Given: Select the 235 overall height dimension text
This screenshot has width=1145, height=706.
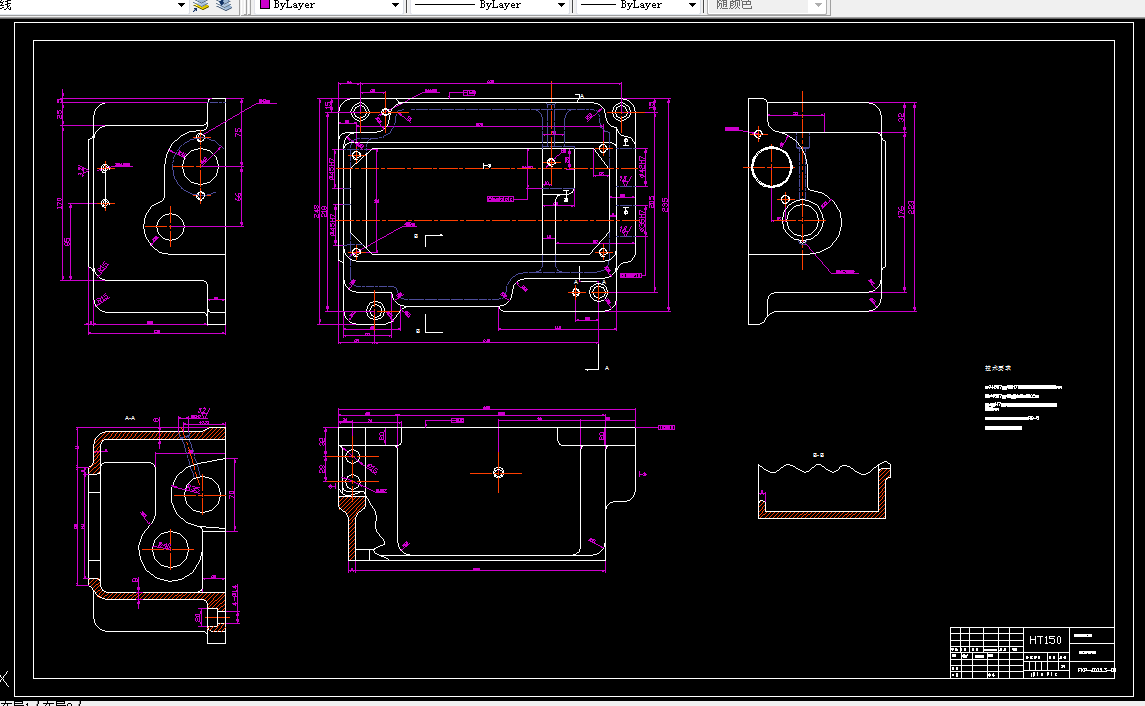Looking at the screenshot, I should pos(665,205).
